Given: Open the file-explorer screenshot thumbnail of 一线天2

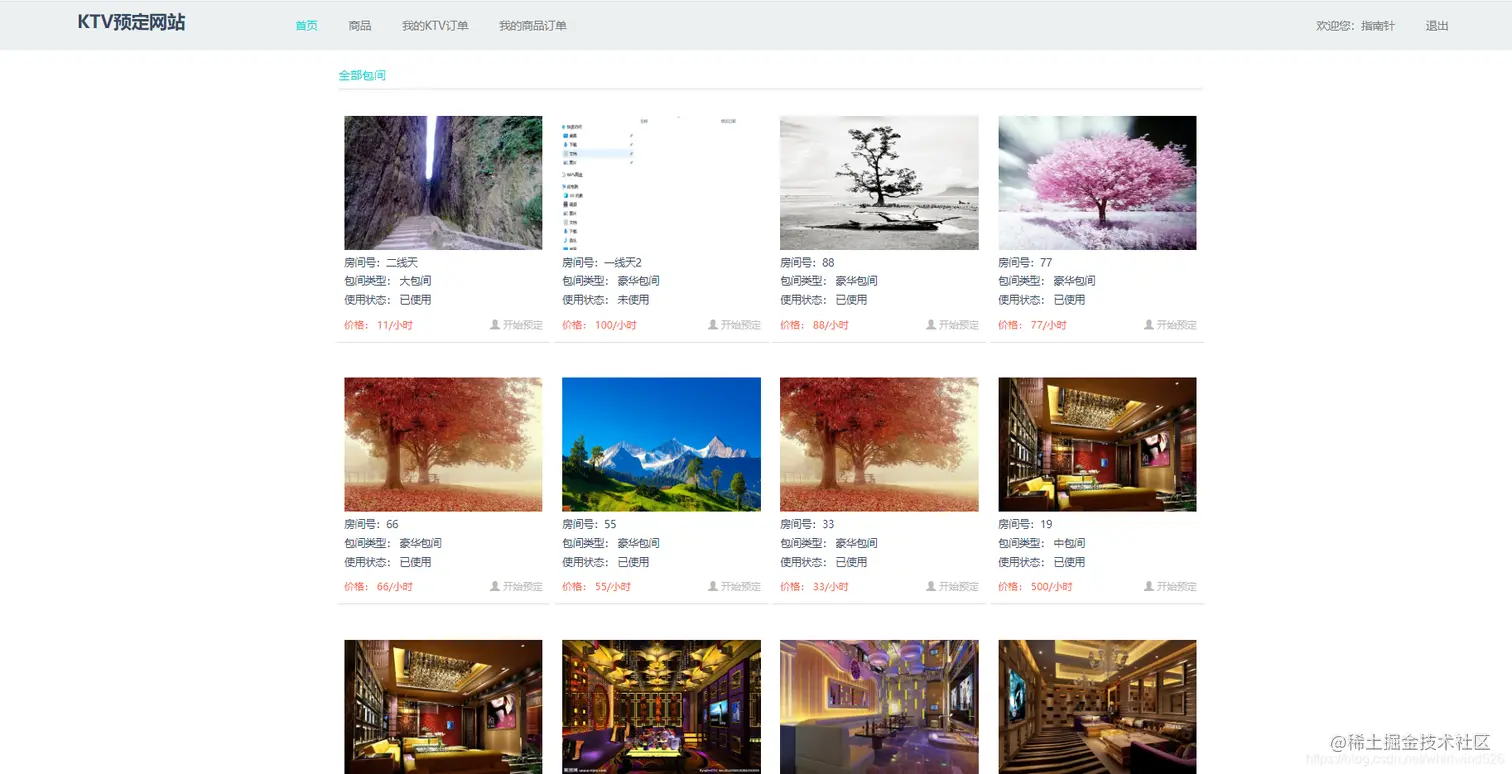Looking at the screenshot, I should [661, 183].
